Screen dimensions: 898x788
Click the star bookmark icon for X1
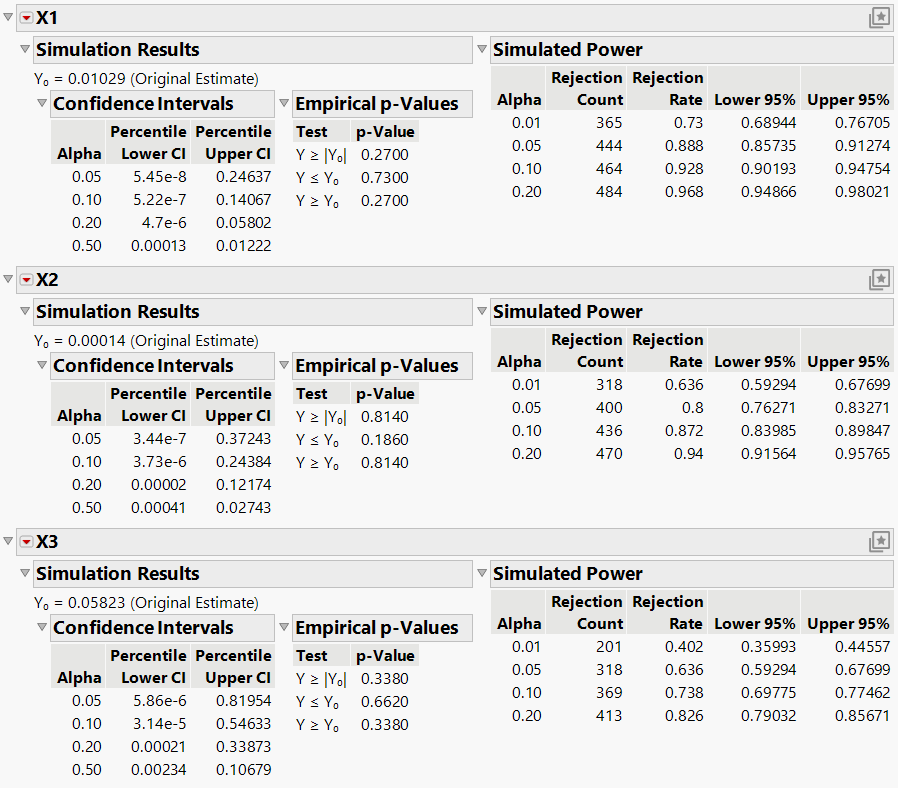coord(880,17)
